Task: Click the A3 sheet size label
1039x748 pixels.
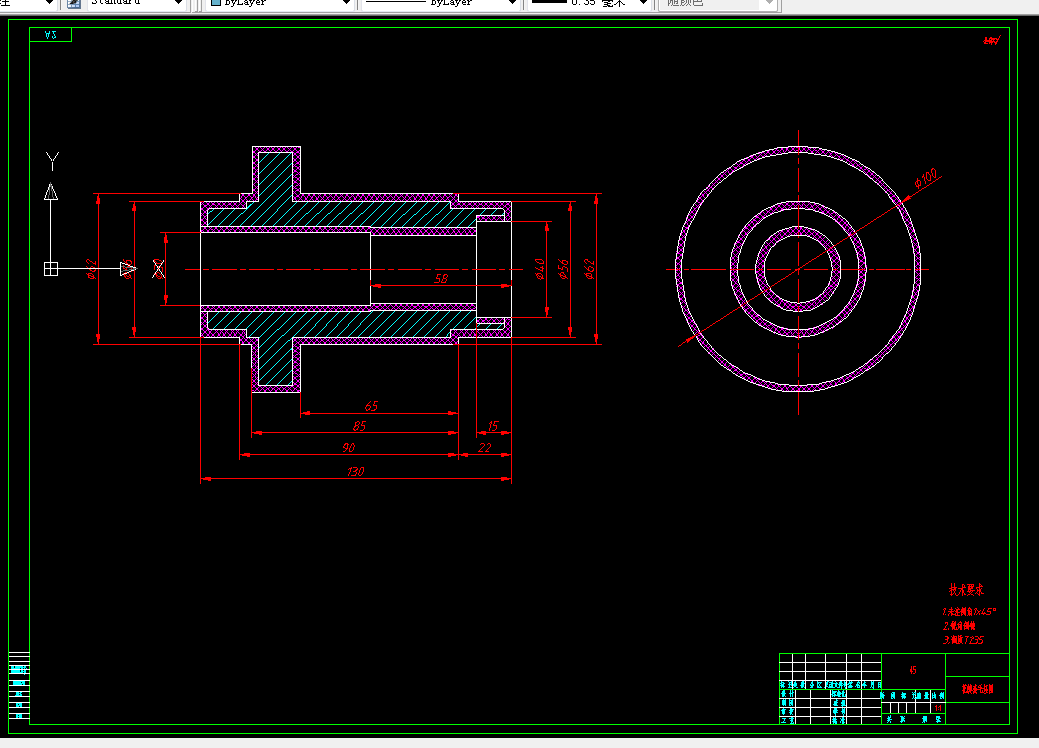Action: 50,34
